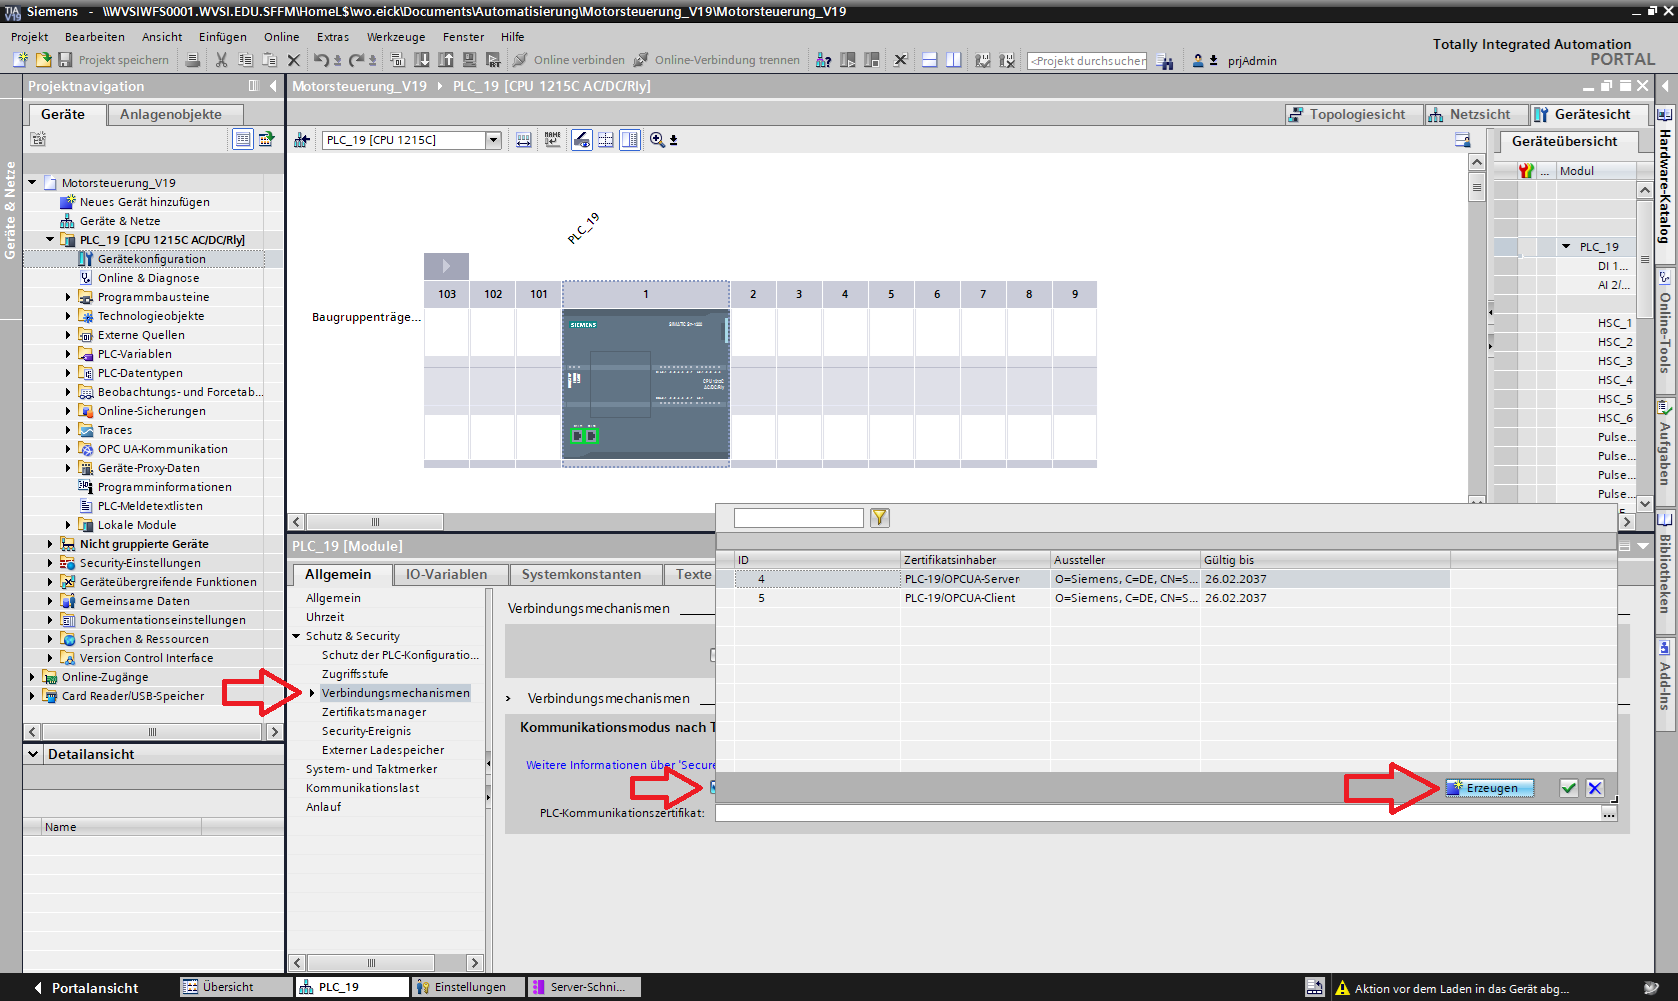Open the PLC-Kommunikationszertifikat ellipsis browse button
Viewport: 1678px width, 1001px height.
tap(1609, 813)
